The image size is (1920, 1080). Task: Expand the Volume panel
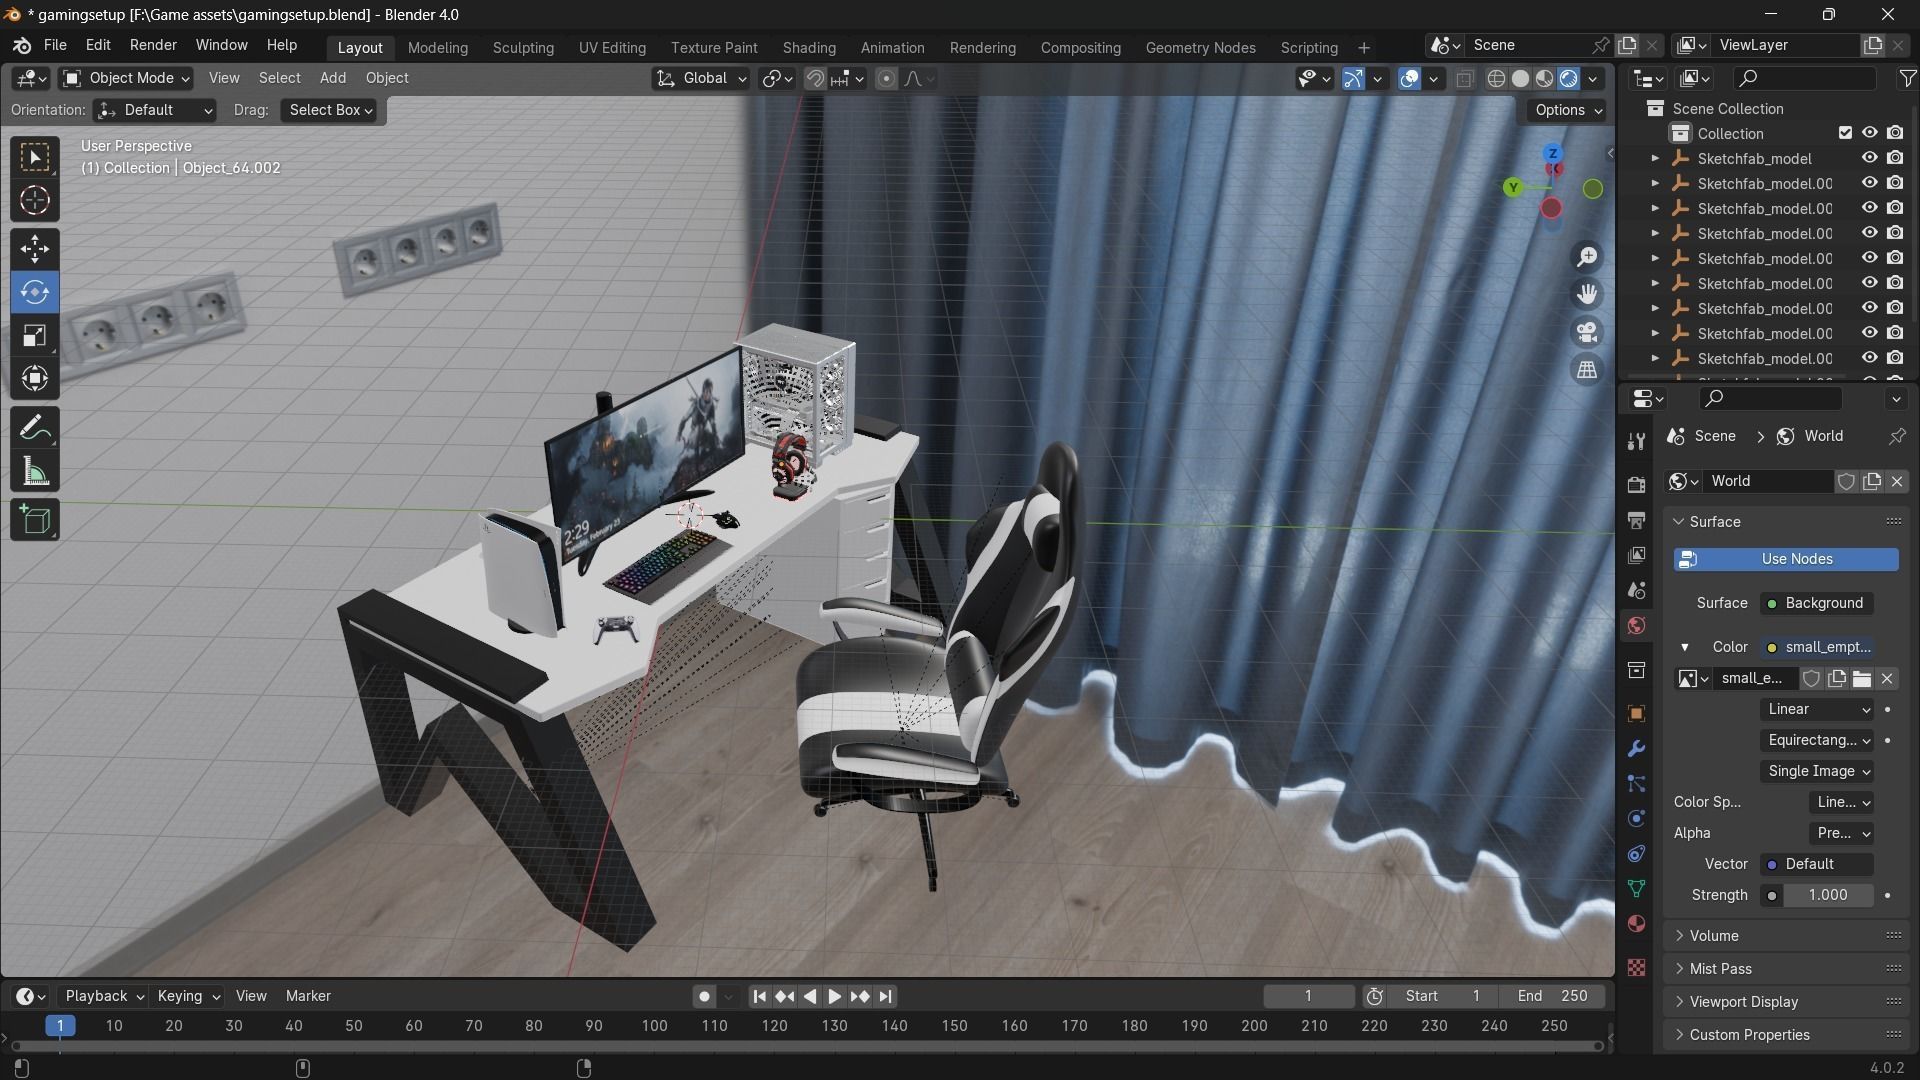pos(1715,936)
